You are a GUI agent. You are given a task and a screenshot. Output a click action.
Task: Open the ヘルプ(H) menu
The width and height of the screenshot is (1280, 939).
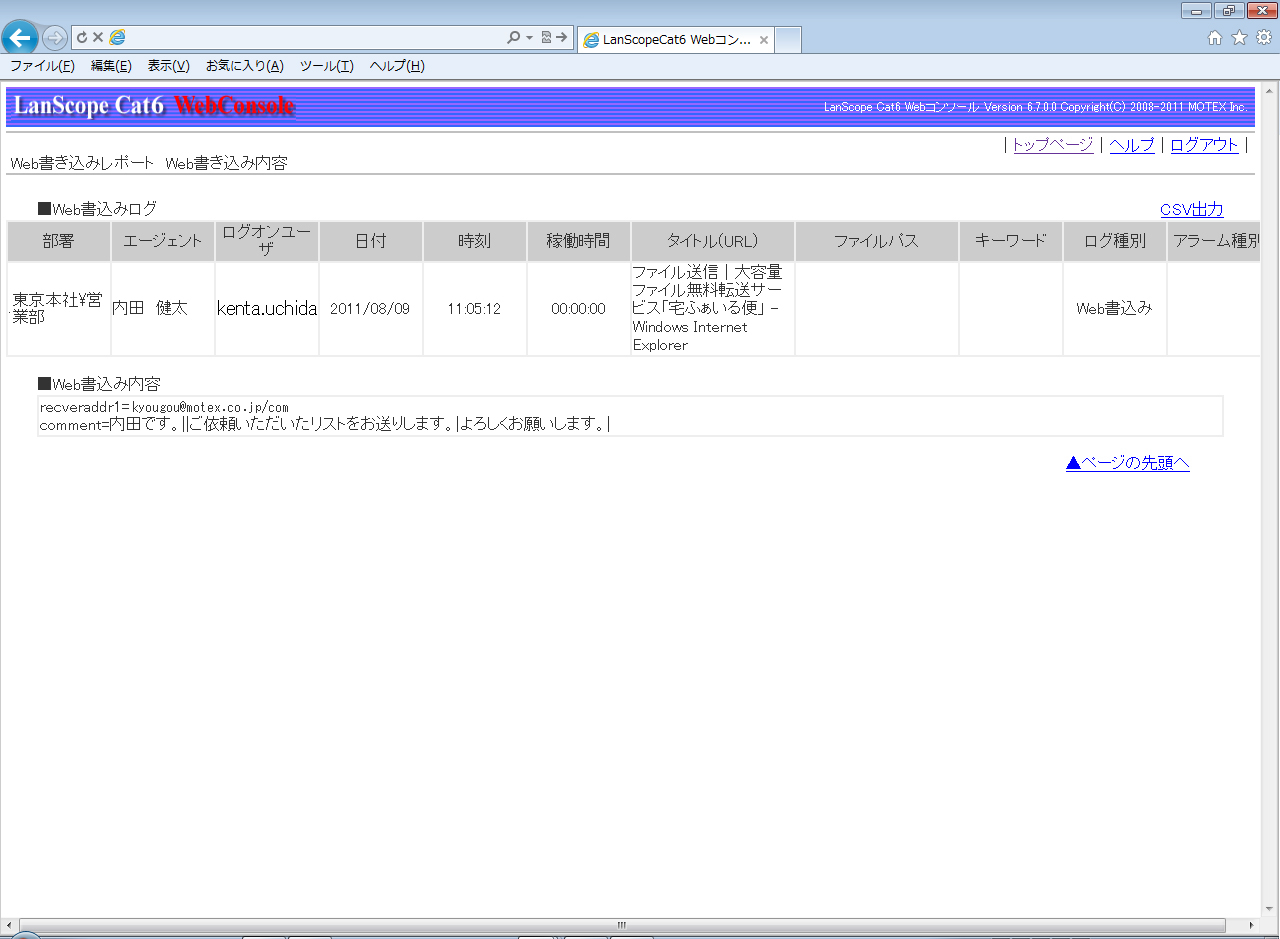pos(397,66)
